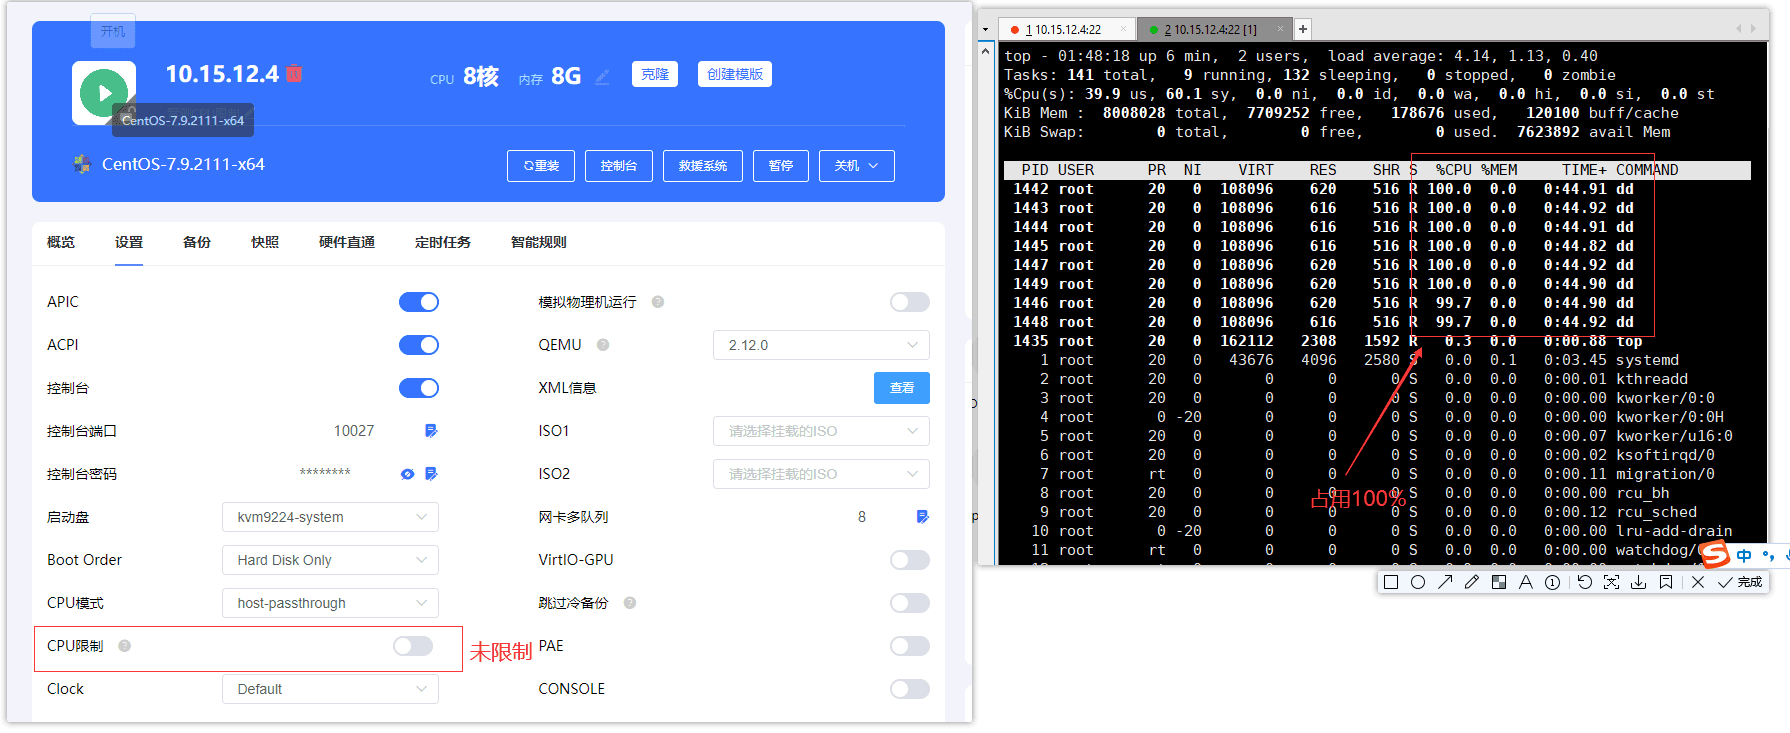Screen dimensions: 1790x733
Task: Open help icon beside 模拟物理机运行
Action: (658, 302)
